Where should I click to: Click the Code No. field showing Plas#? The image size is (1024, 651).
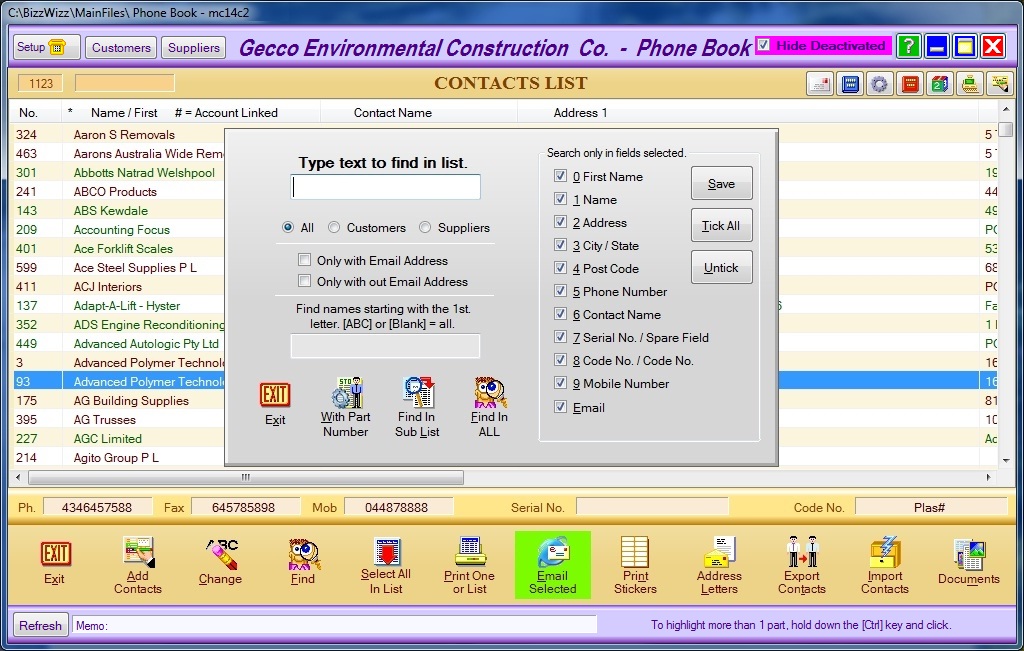click(x=931, y=507)
